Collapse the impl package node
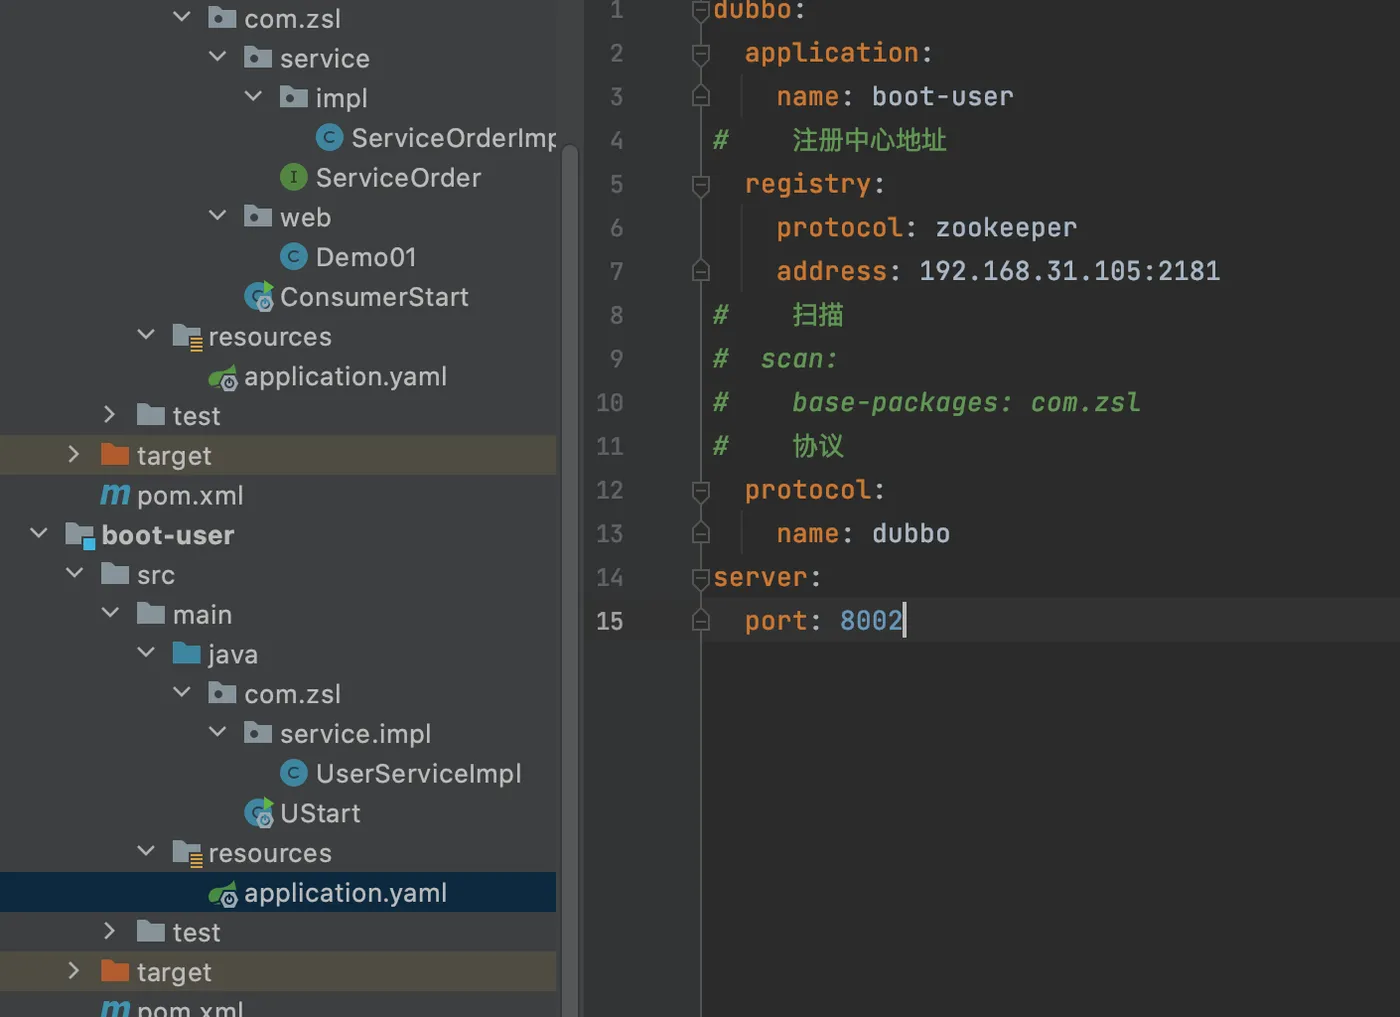The width and height of the screenshot is (1400, 1017). tap(254, 97)
